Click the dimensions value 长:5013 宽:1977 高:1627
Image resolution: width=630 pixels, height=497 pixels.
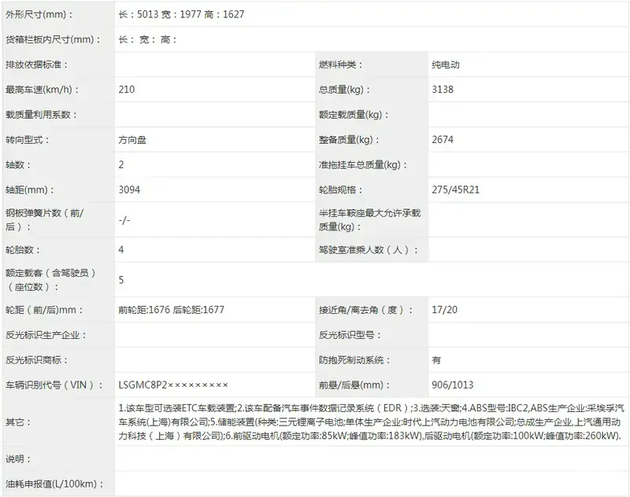(x=180, y=15)
